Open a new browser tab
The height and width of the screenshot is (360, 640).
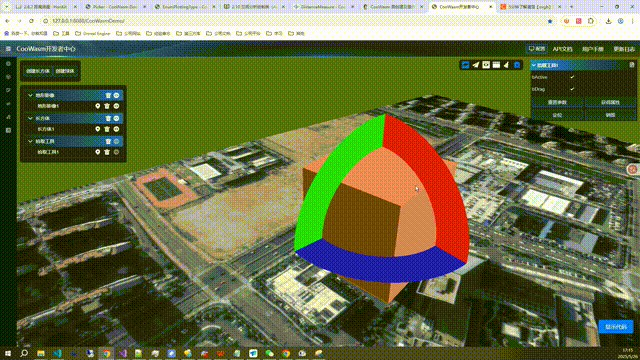(571, 7)
